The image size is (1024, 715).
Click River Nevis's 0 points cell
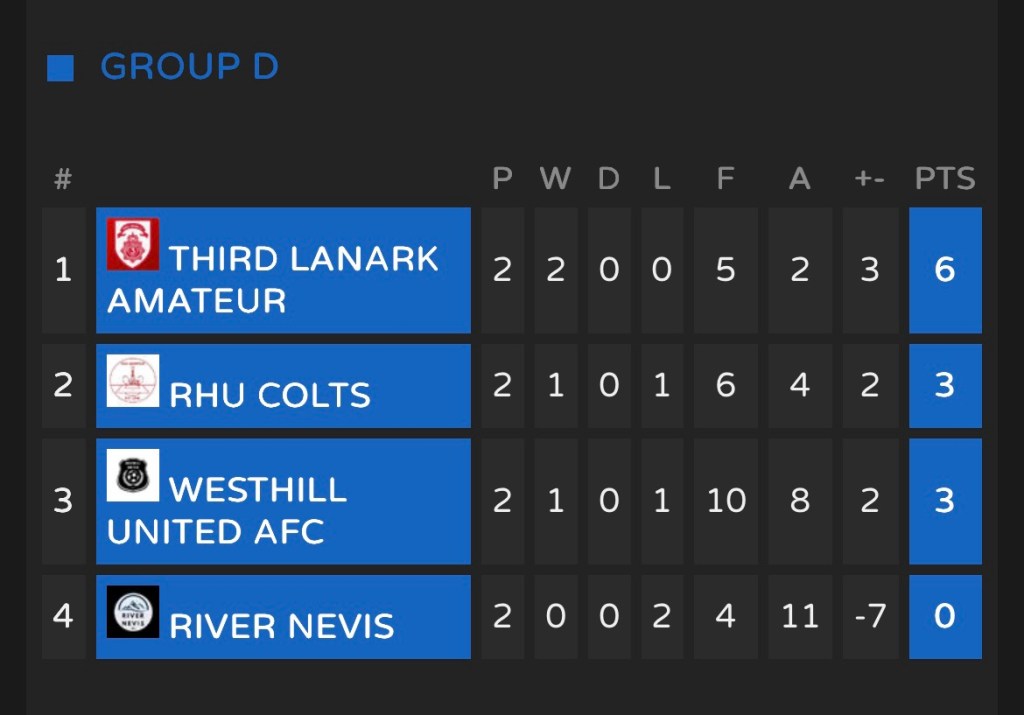coord(945,616)
